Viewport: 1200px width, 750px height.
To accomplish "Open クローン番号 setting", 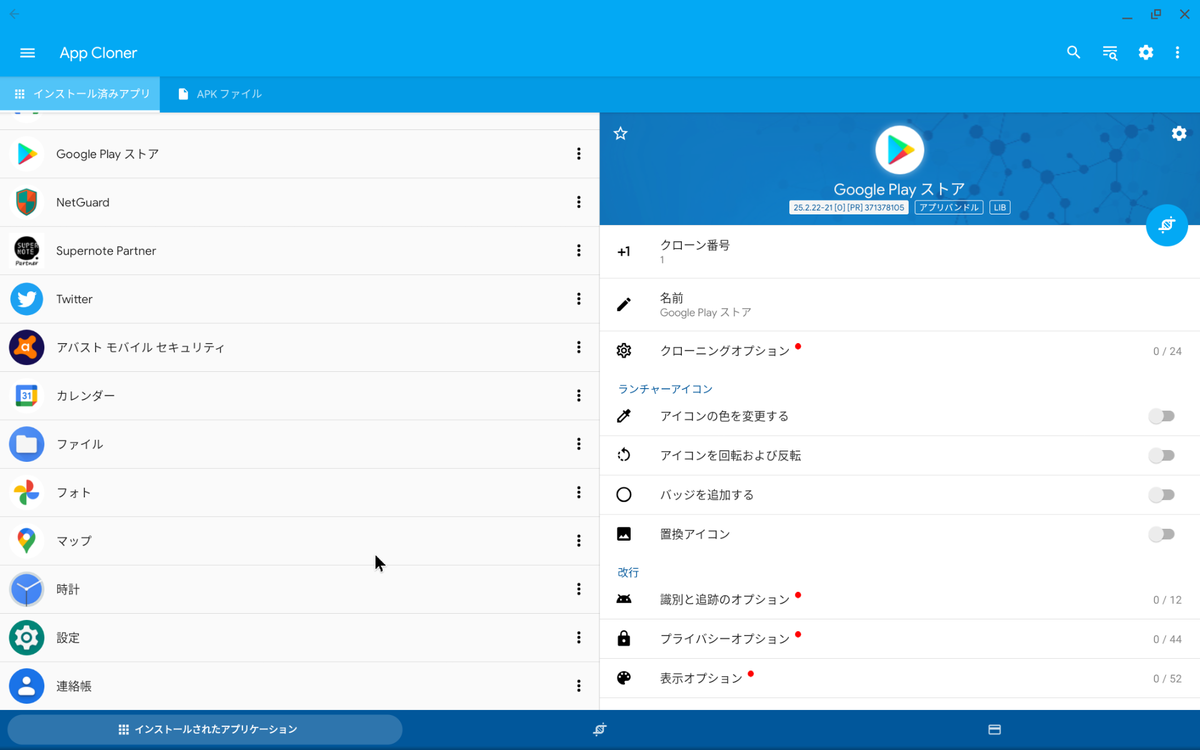I will click(900, 252).
